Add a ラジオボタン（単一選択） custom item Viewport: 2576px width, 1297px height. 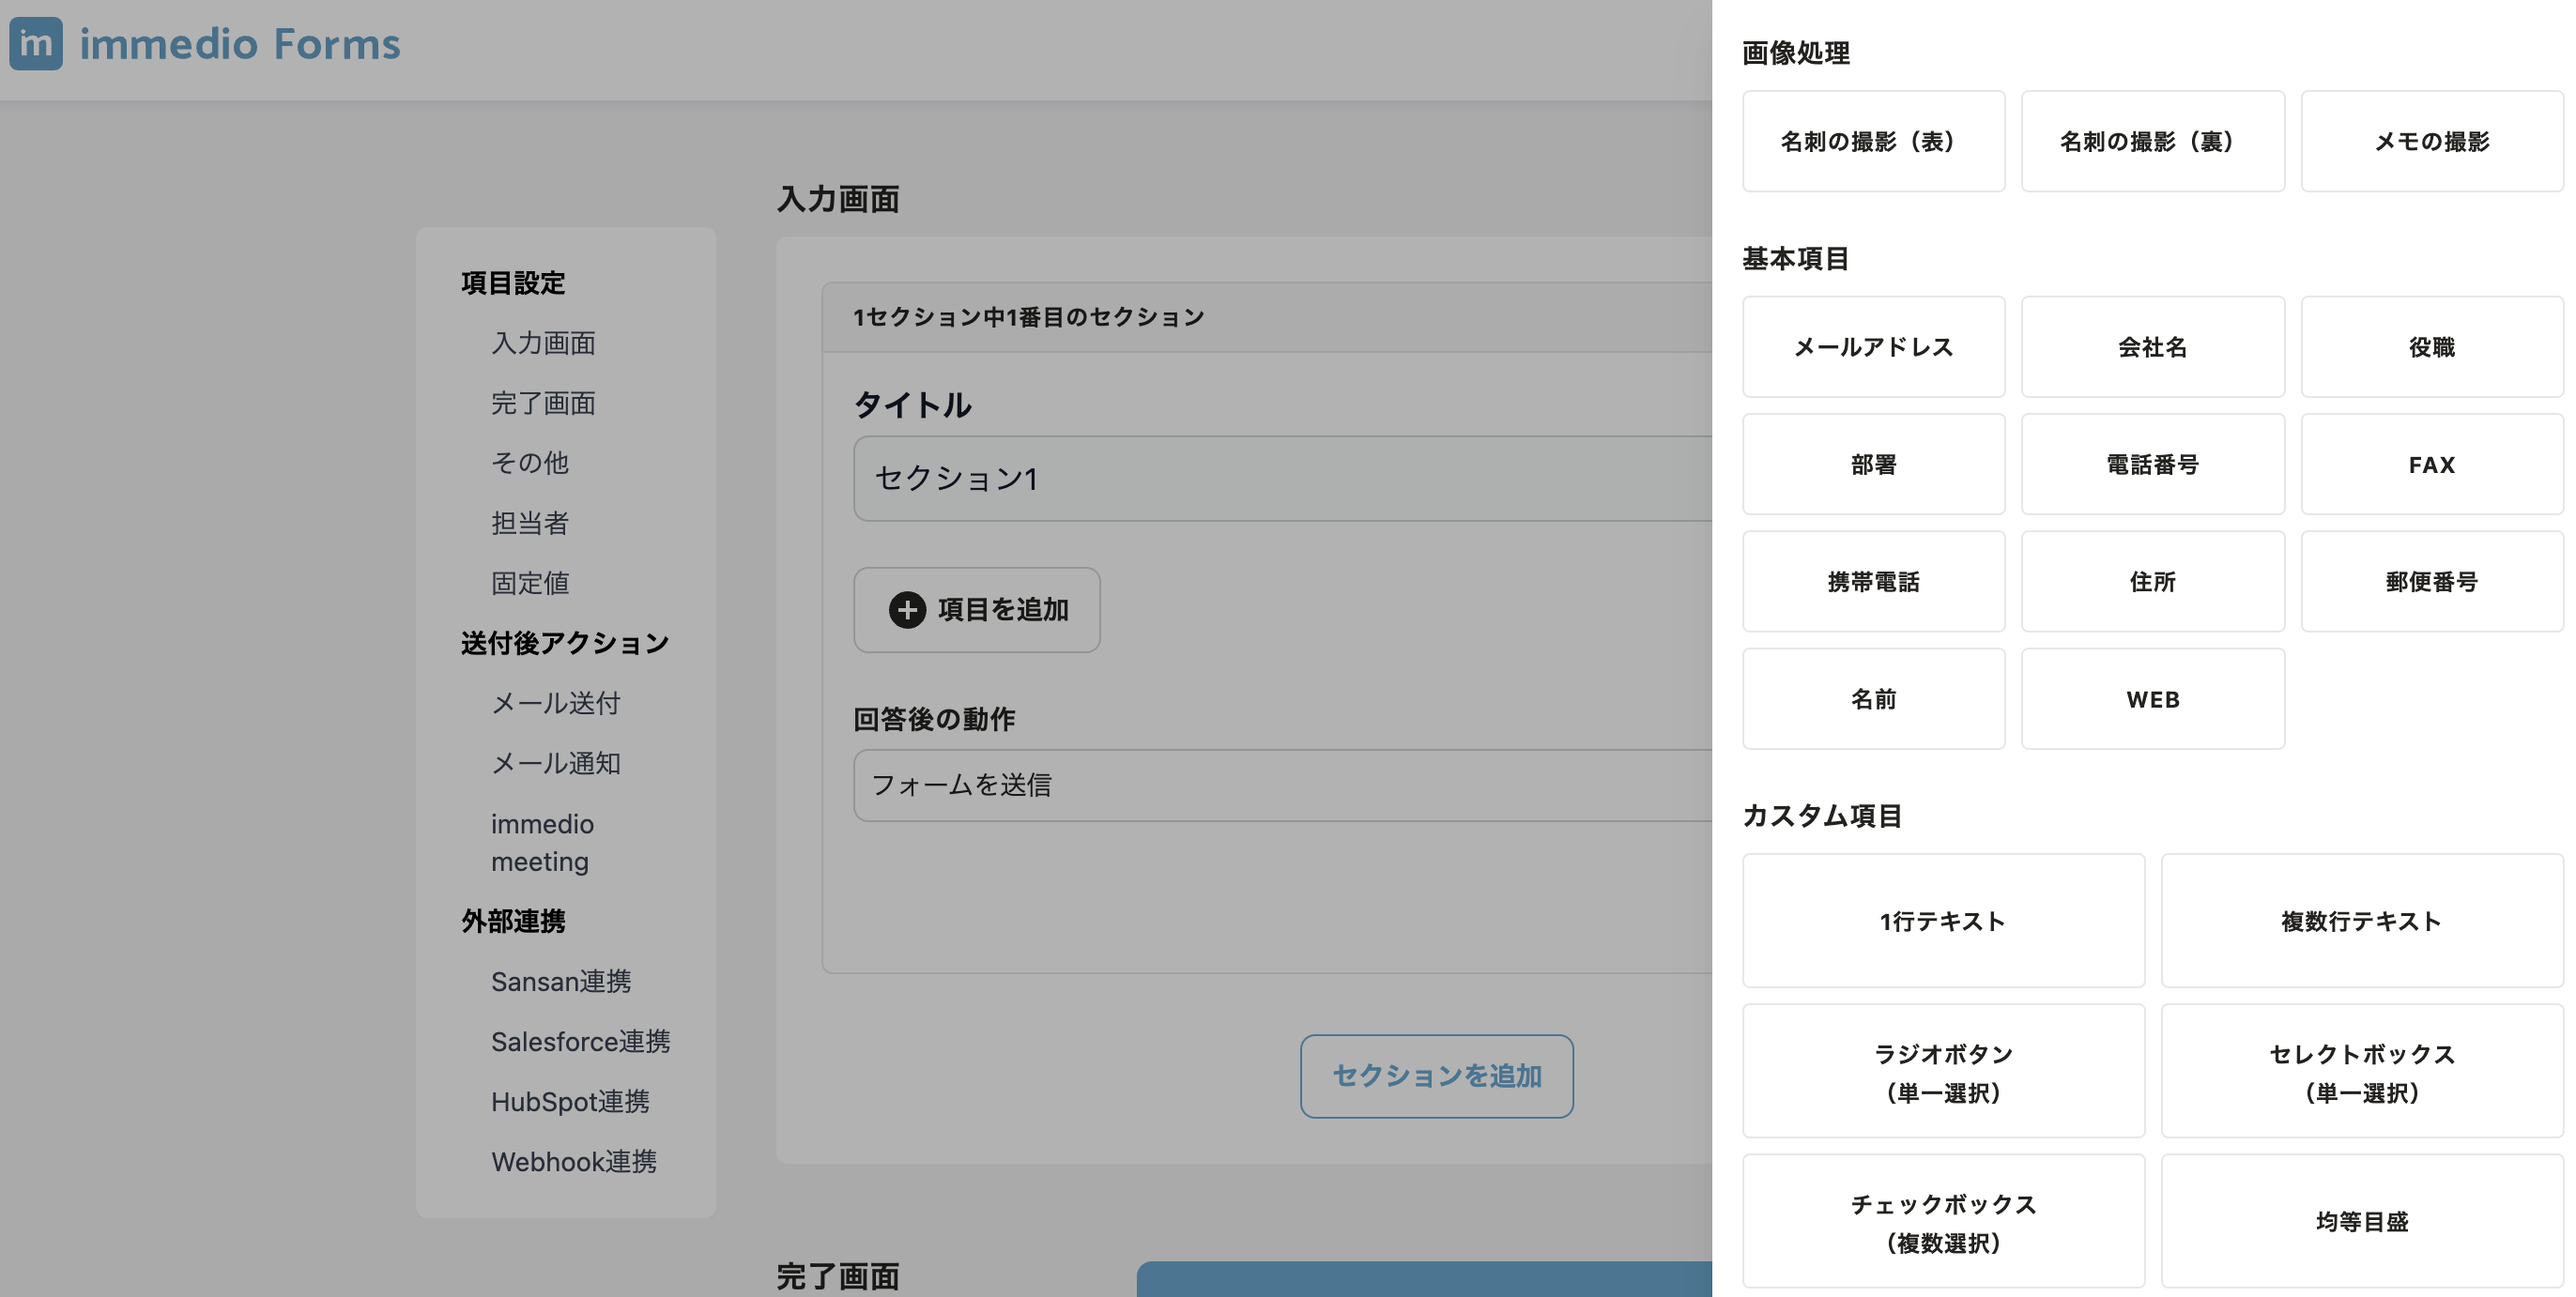point(1943,1071)
